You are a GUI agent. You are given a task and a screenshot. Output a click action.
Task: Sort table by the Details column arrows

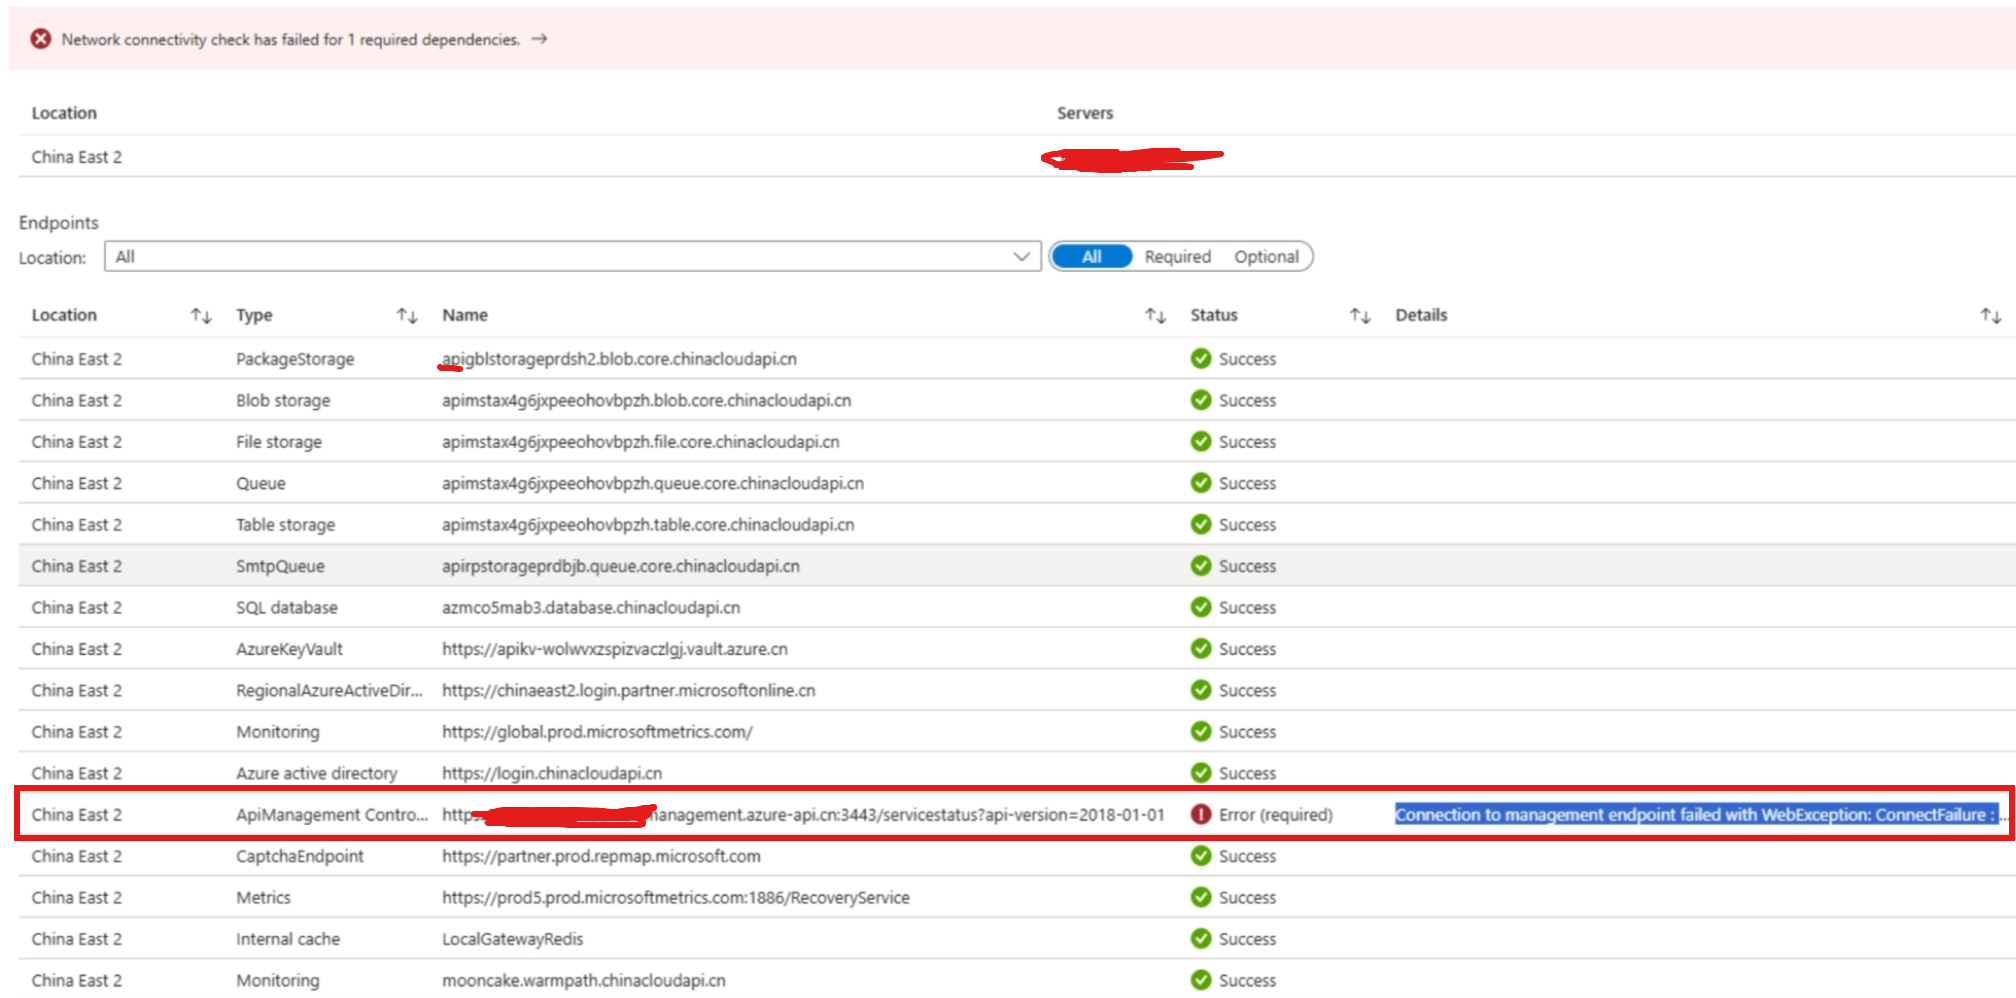click(x=1991, y=316)
